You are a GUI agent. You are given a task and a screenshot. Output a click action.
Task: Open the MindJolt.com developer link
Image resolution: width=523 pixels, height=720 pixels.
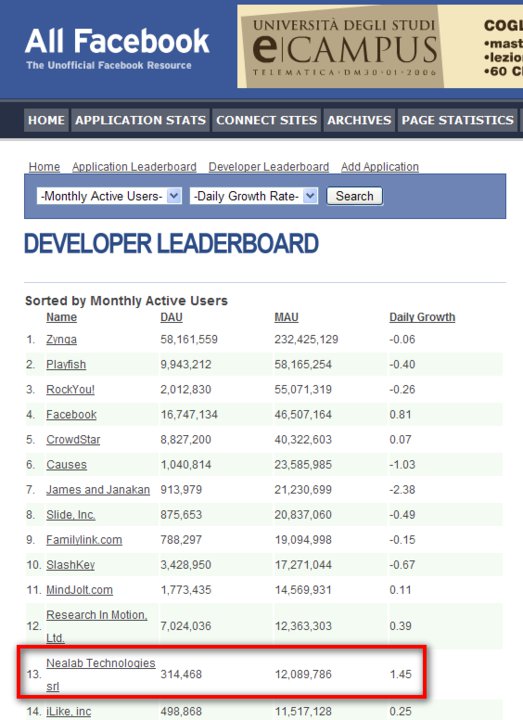click(x=79, y=590)
